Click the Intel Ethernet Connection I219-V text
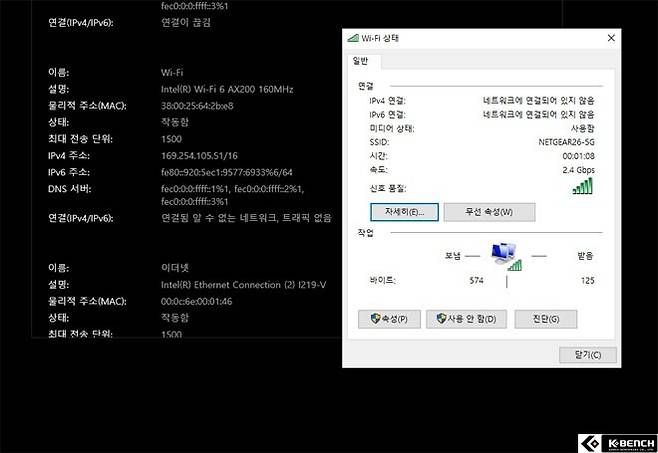Screen dimensions: 658x453 tap(243, 284)
